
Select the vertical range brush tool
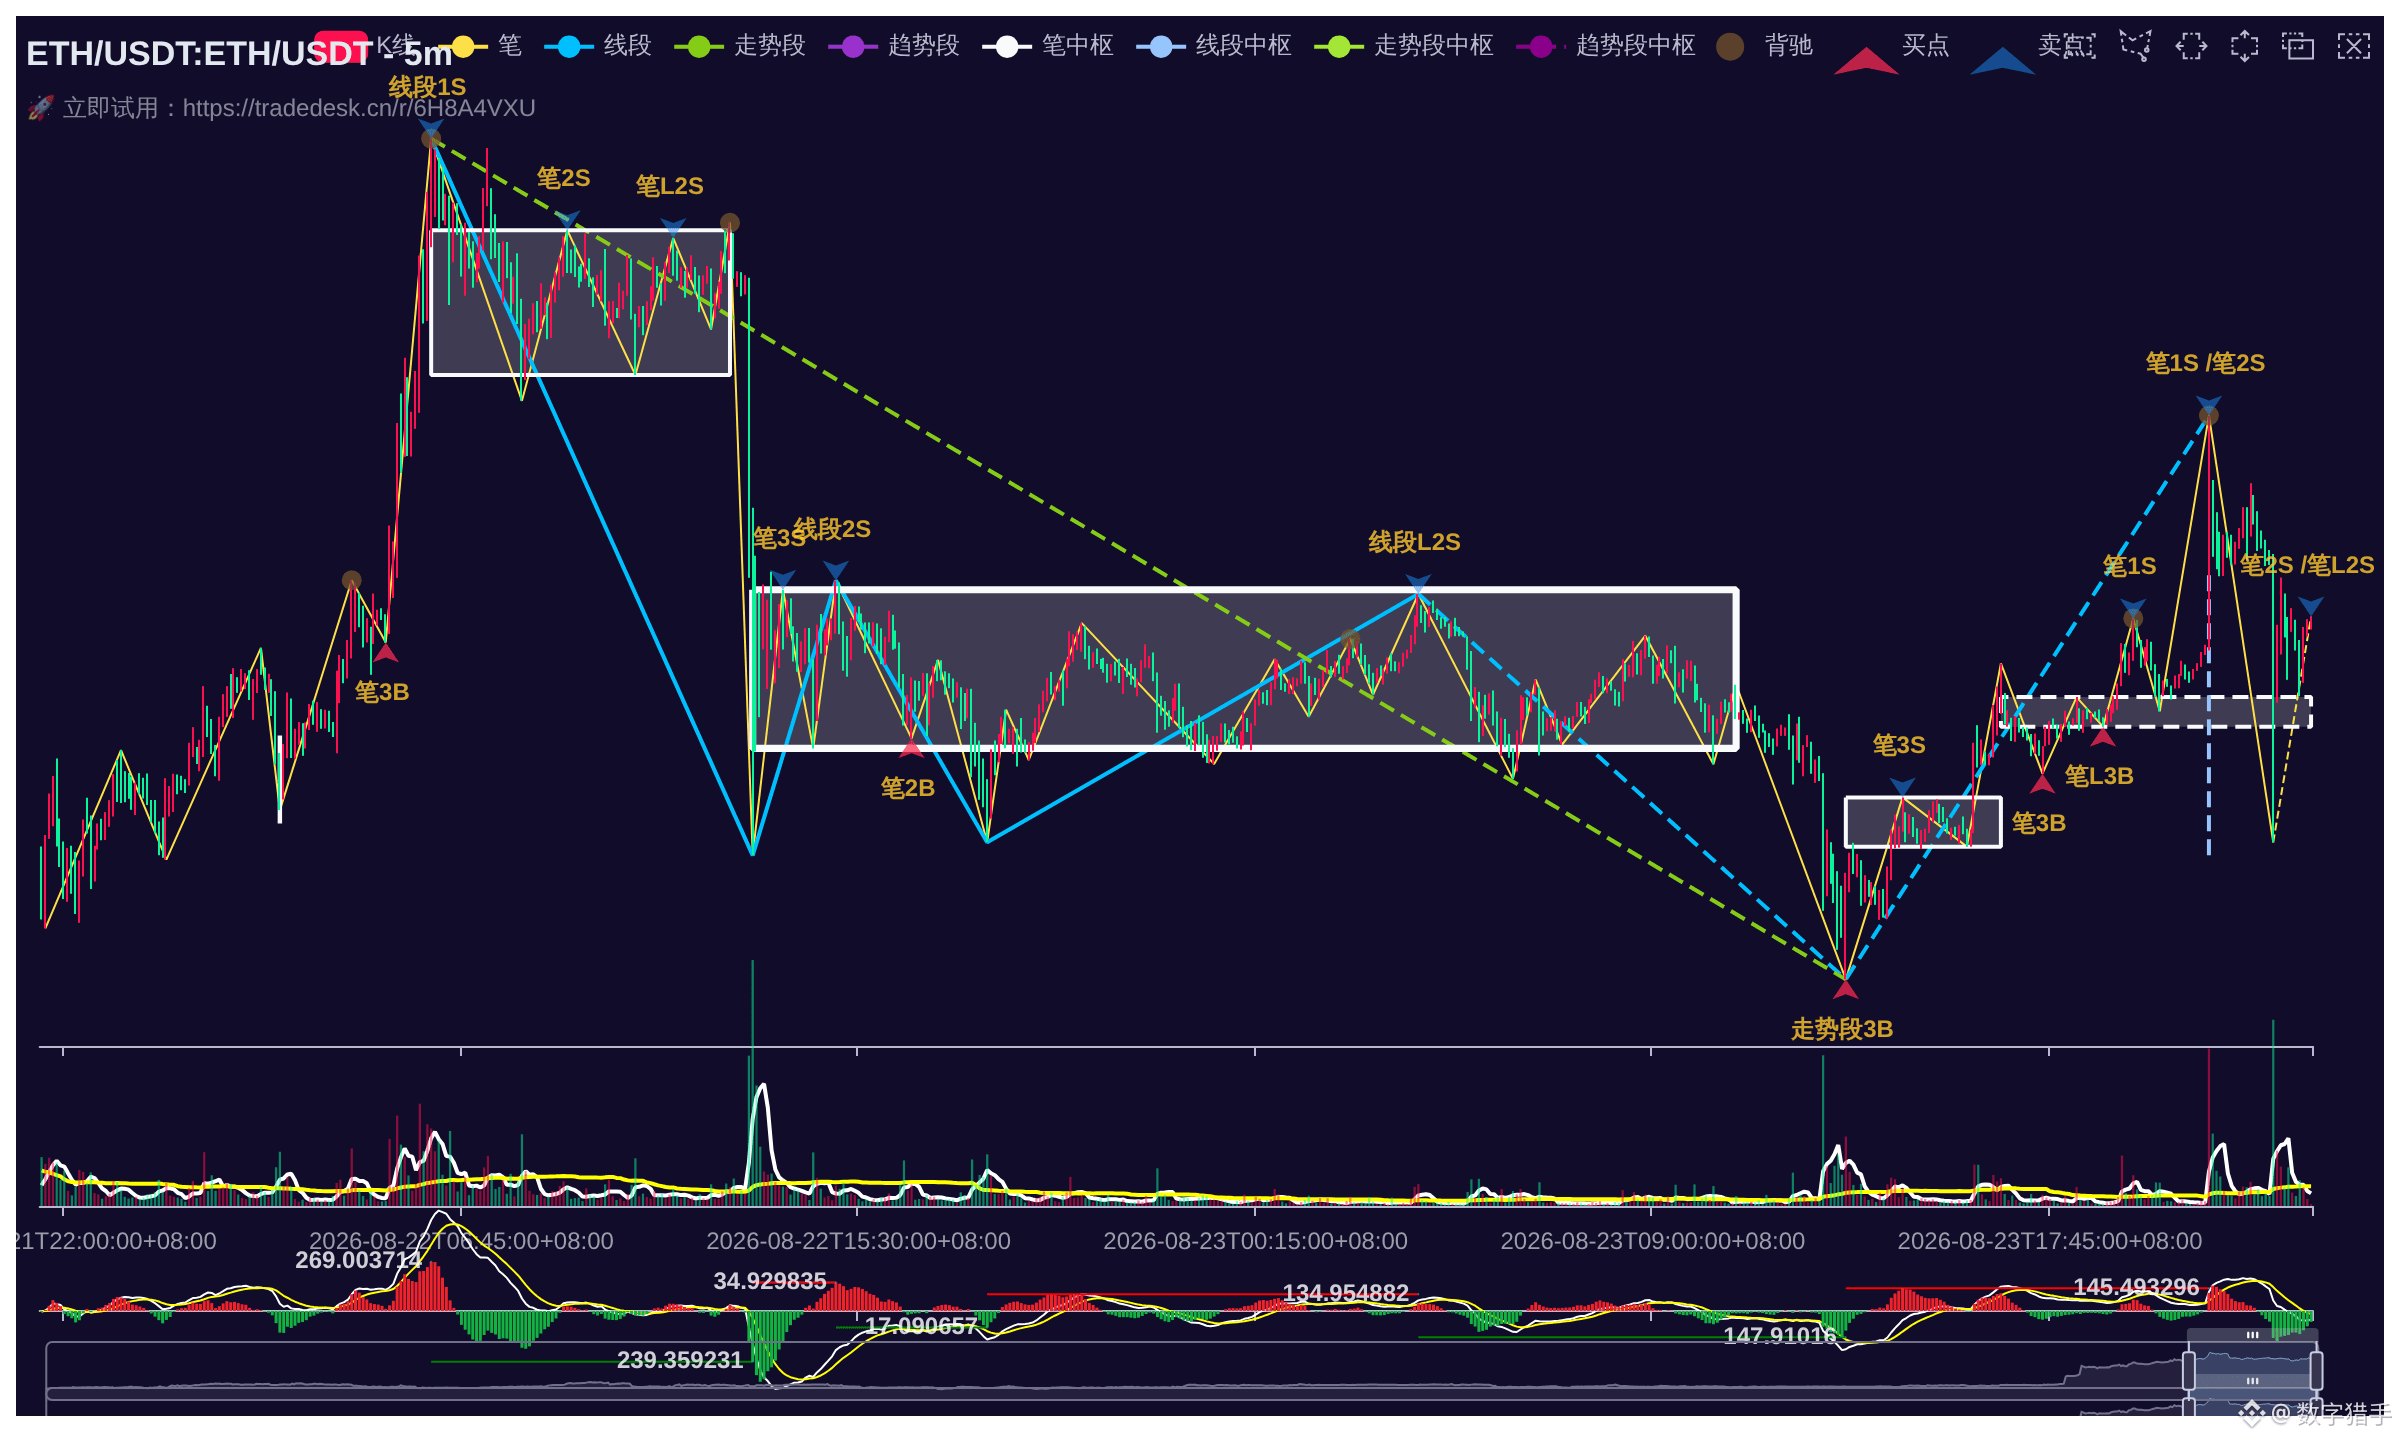tap(2245, 46)
